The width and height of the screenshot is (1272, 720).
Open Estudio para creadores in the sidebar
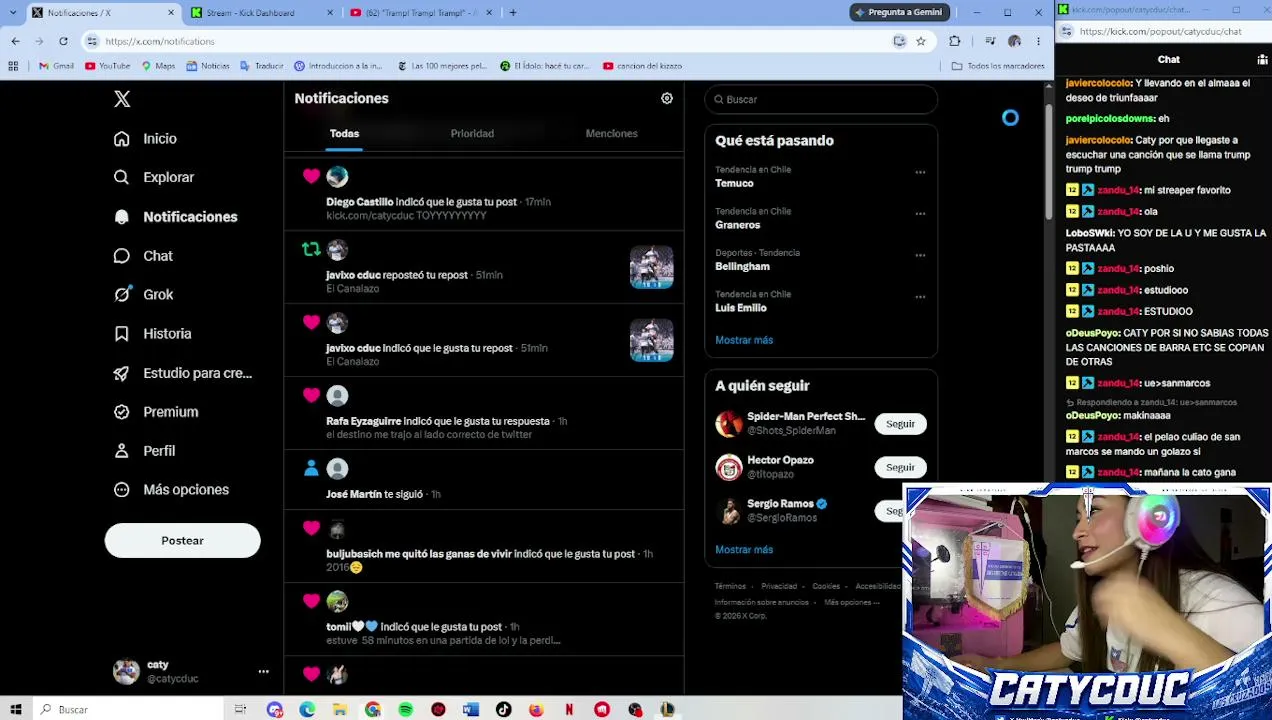pyautogui.click(x=183, y=373)
